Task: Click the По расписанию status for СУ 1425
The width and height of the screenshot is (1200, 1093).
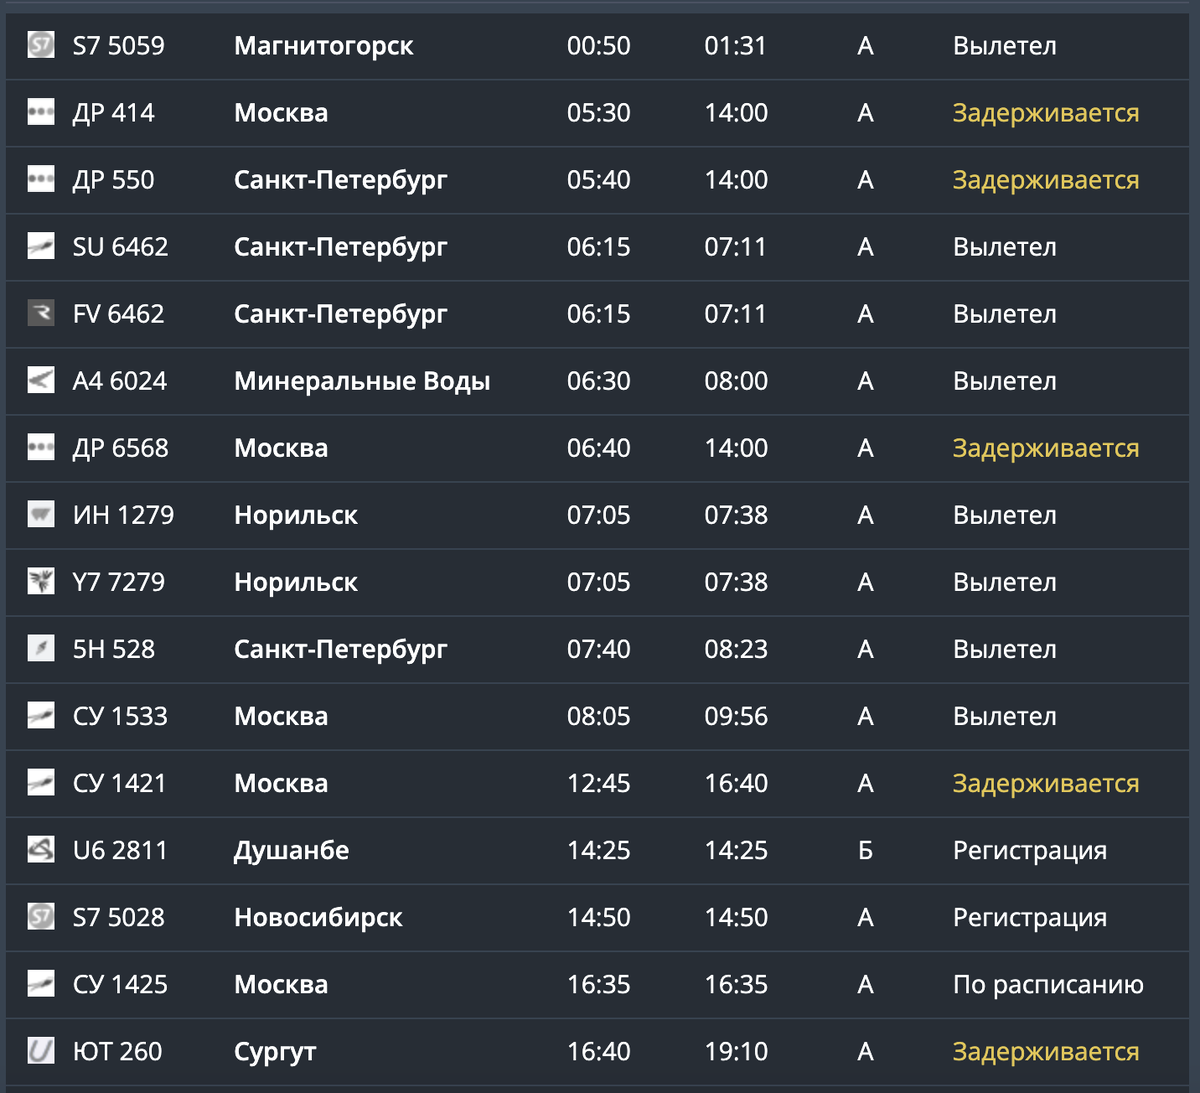Action: tap(1048, 985)
